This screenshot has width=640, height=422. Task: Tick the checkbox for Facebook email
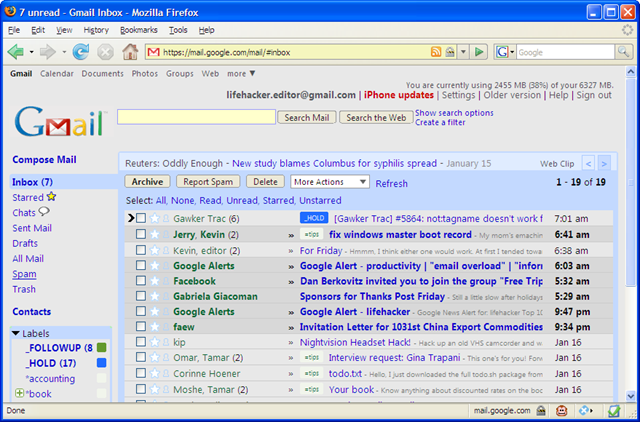[141, 280]
